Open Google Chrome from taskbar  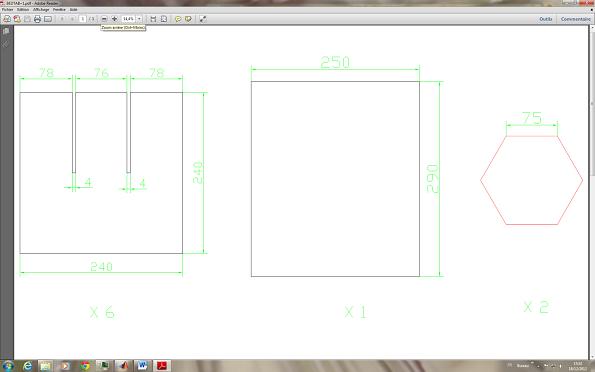pos(85,366)
